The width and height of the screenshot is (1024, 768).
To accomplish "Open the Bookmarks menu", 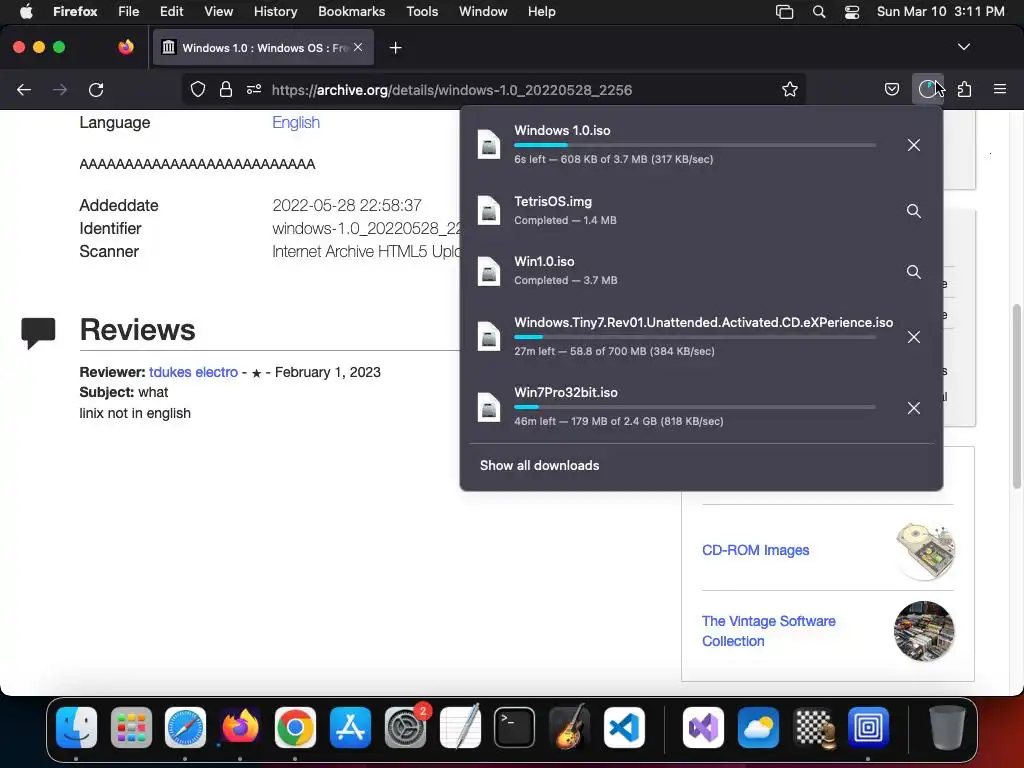I will 351,12.
